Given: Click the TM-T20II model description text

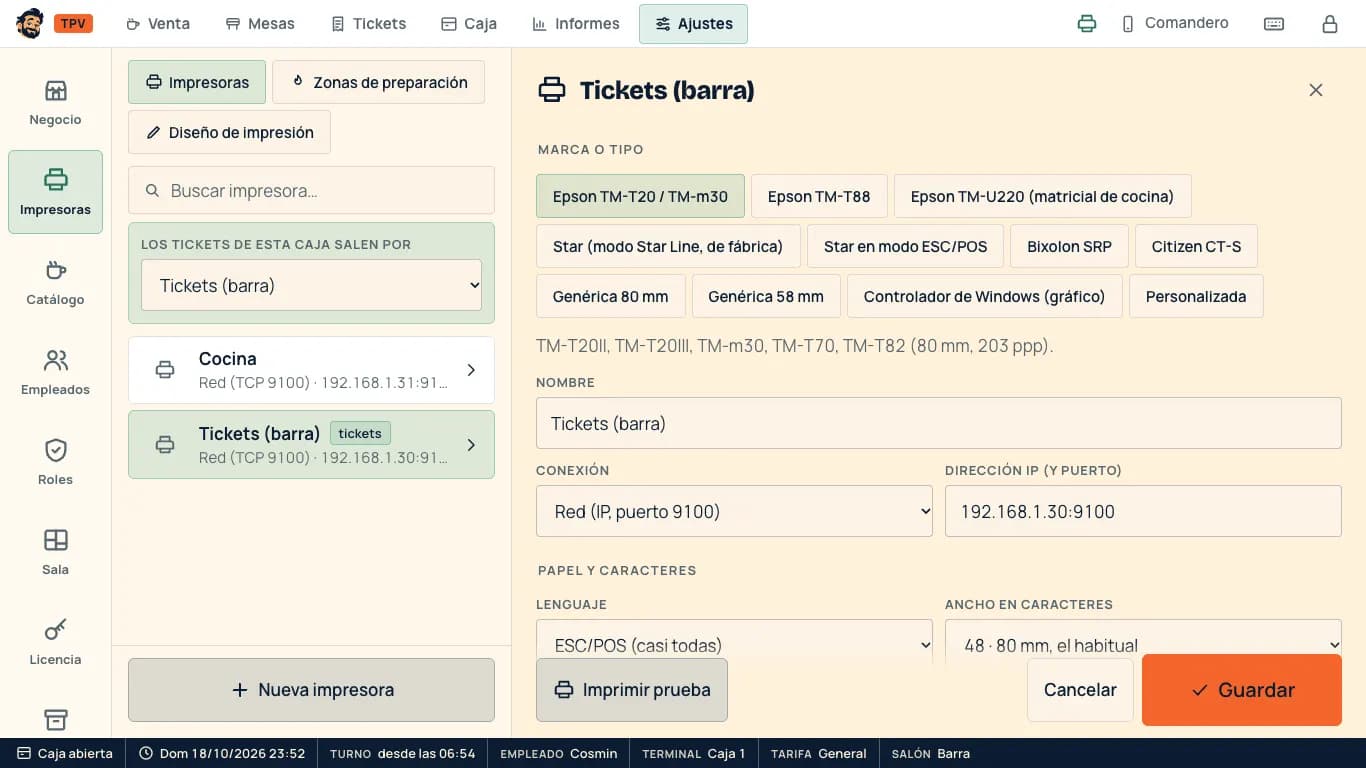Looking at the screenshot, I should [x=794, y=346].
